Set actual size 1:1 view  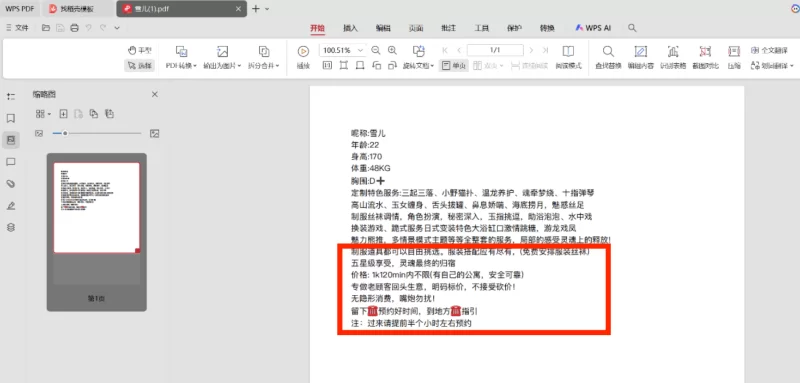(327, 65)
